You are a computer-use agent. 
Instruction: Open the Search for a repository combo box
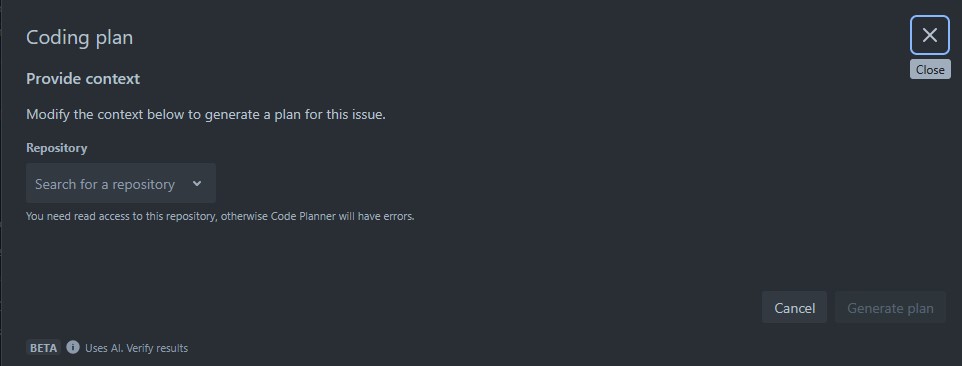point(121,183)
